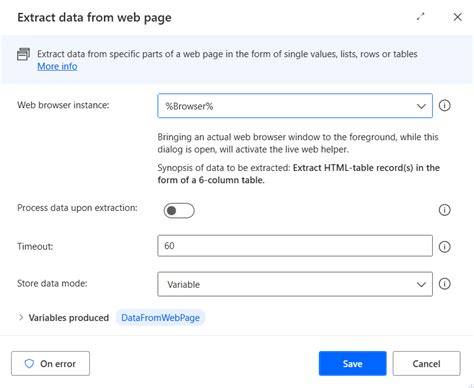Viewport: 474px width, 388px height.
Task: Open the On error settings
Action: (x=50, y=363)
